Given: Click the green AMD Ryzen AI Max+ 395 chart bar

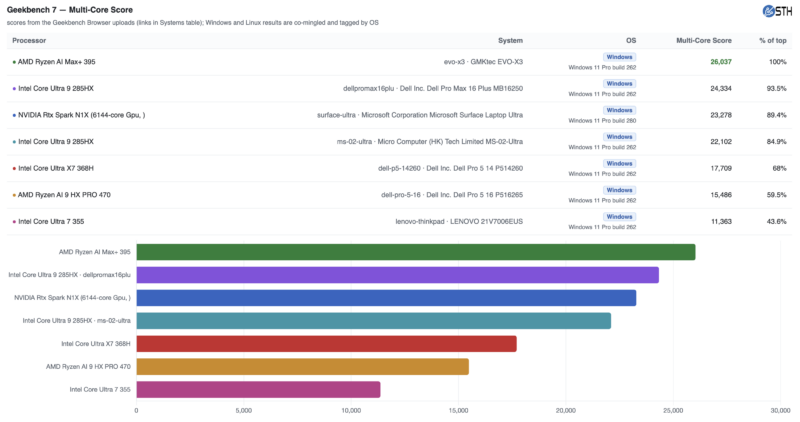Looking at the screenshot, I should [x=416, y=252].
